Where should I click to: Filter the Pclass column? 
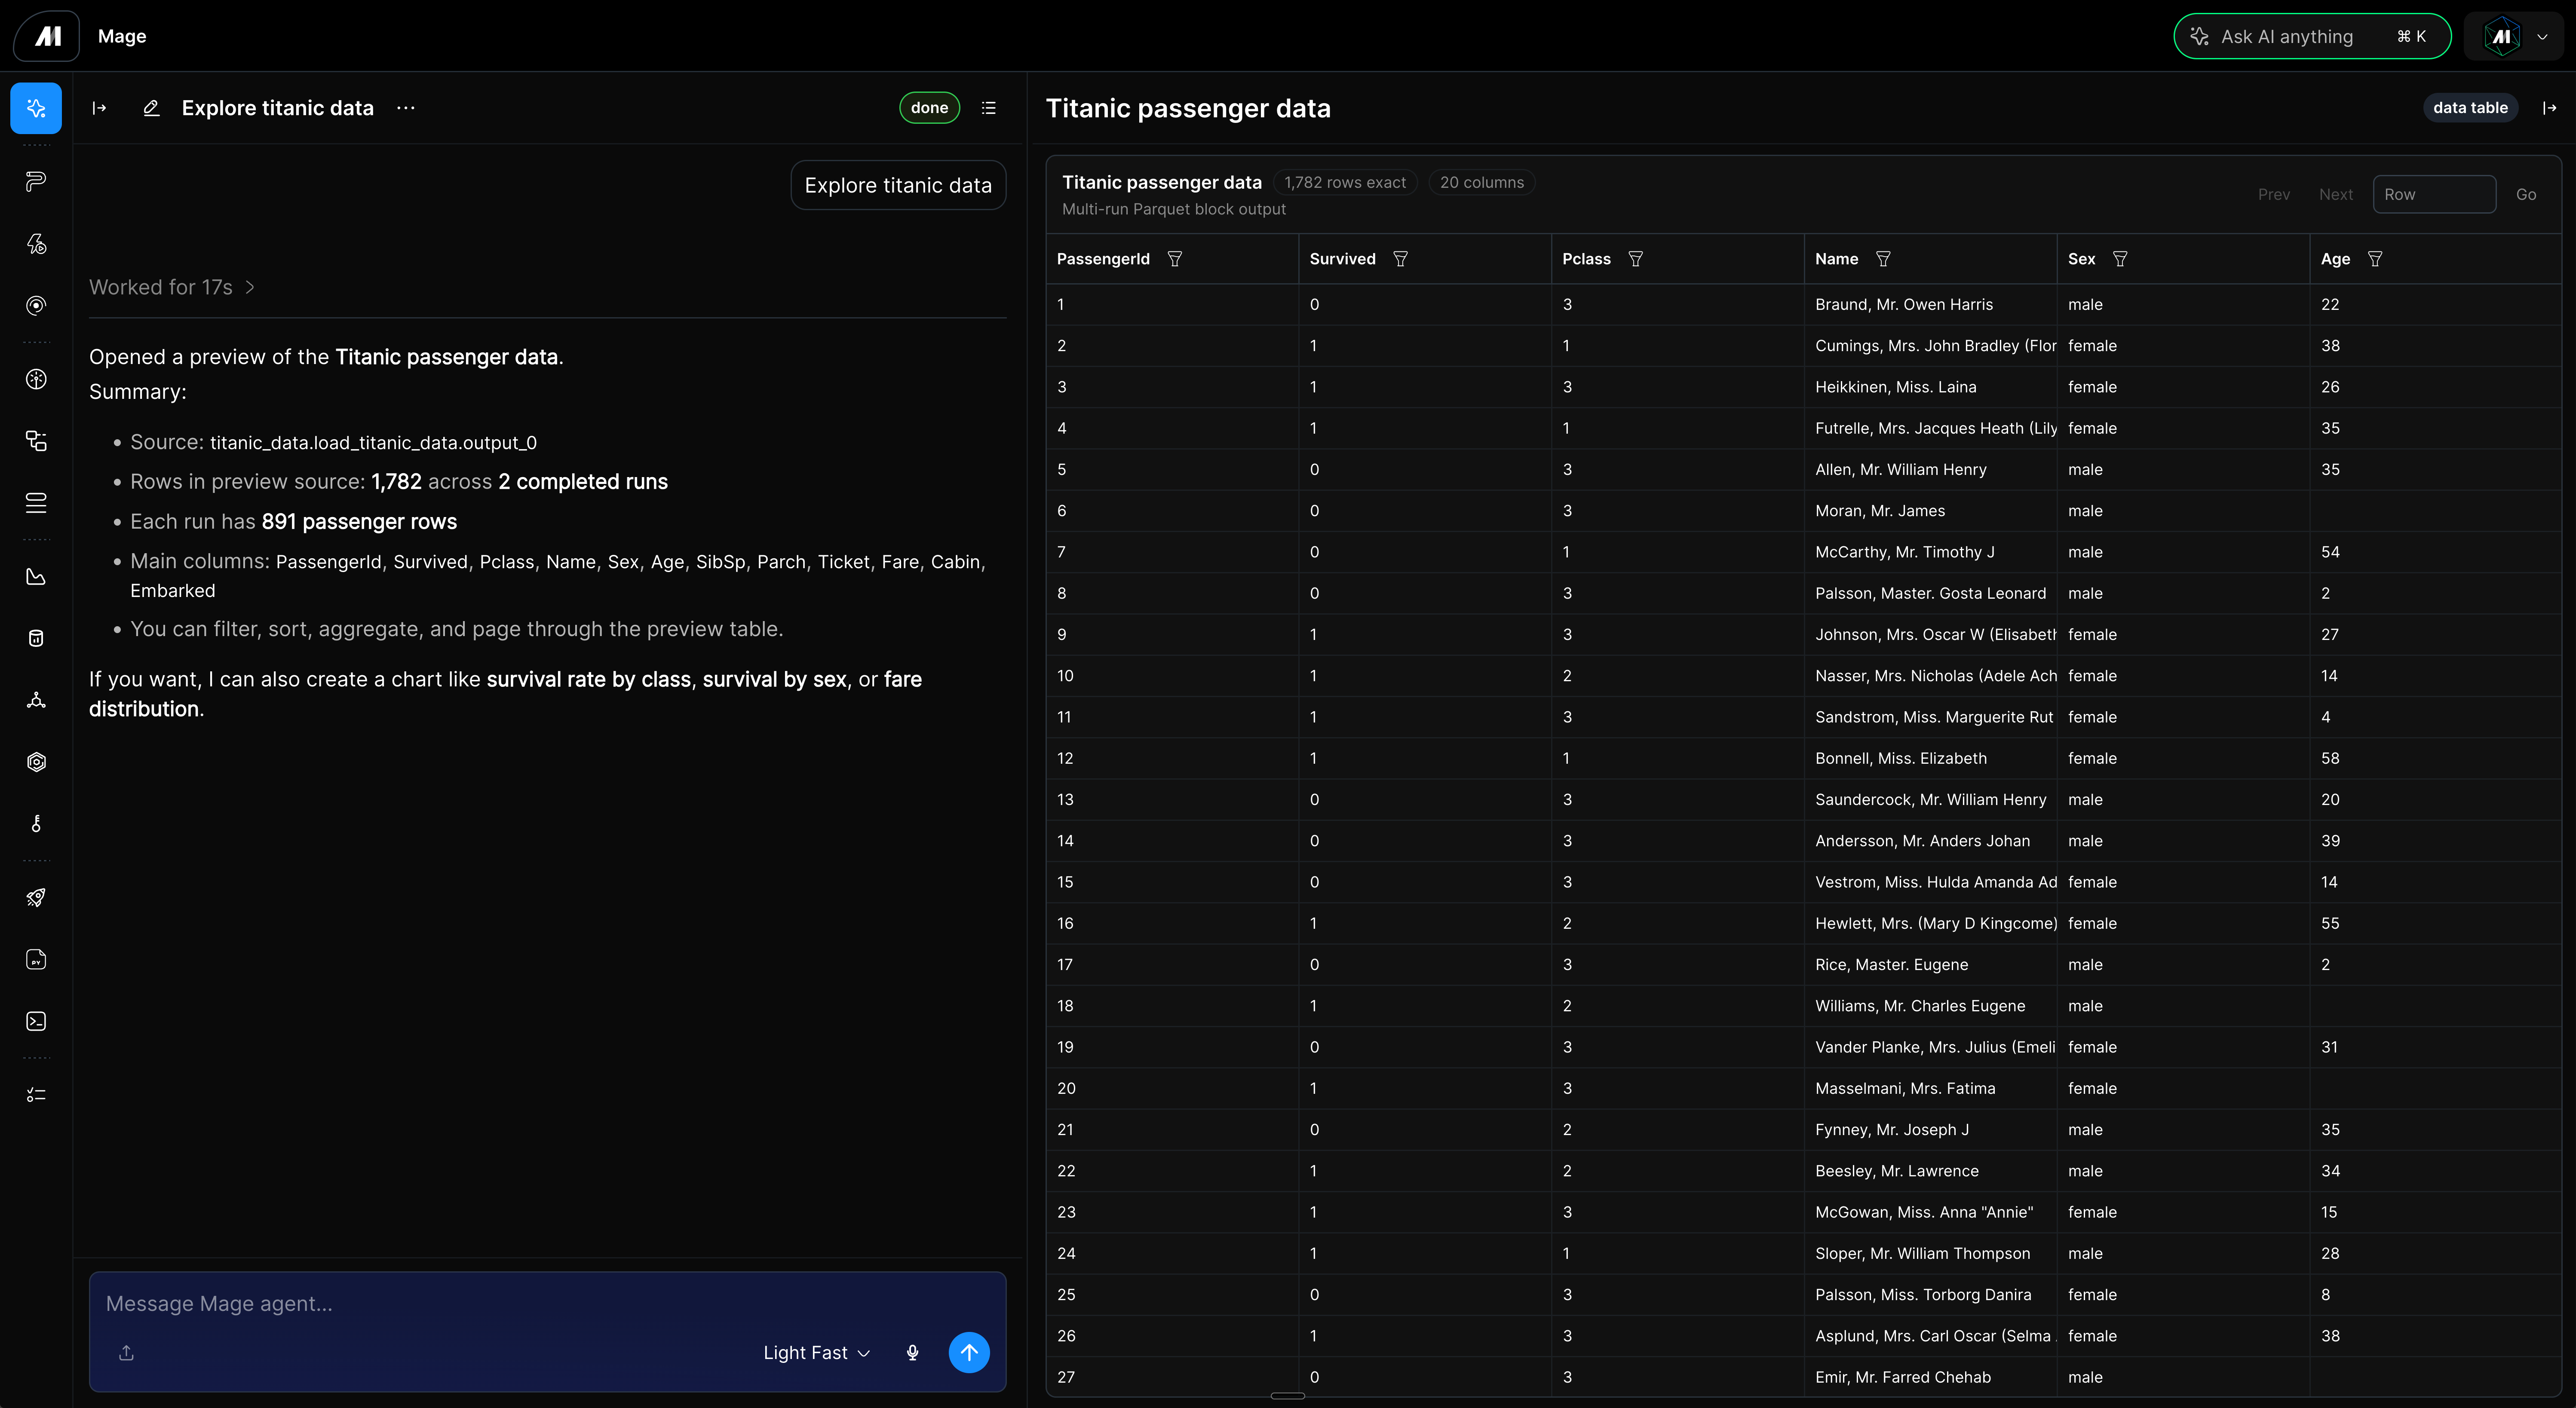tap(1636, 259)
